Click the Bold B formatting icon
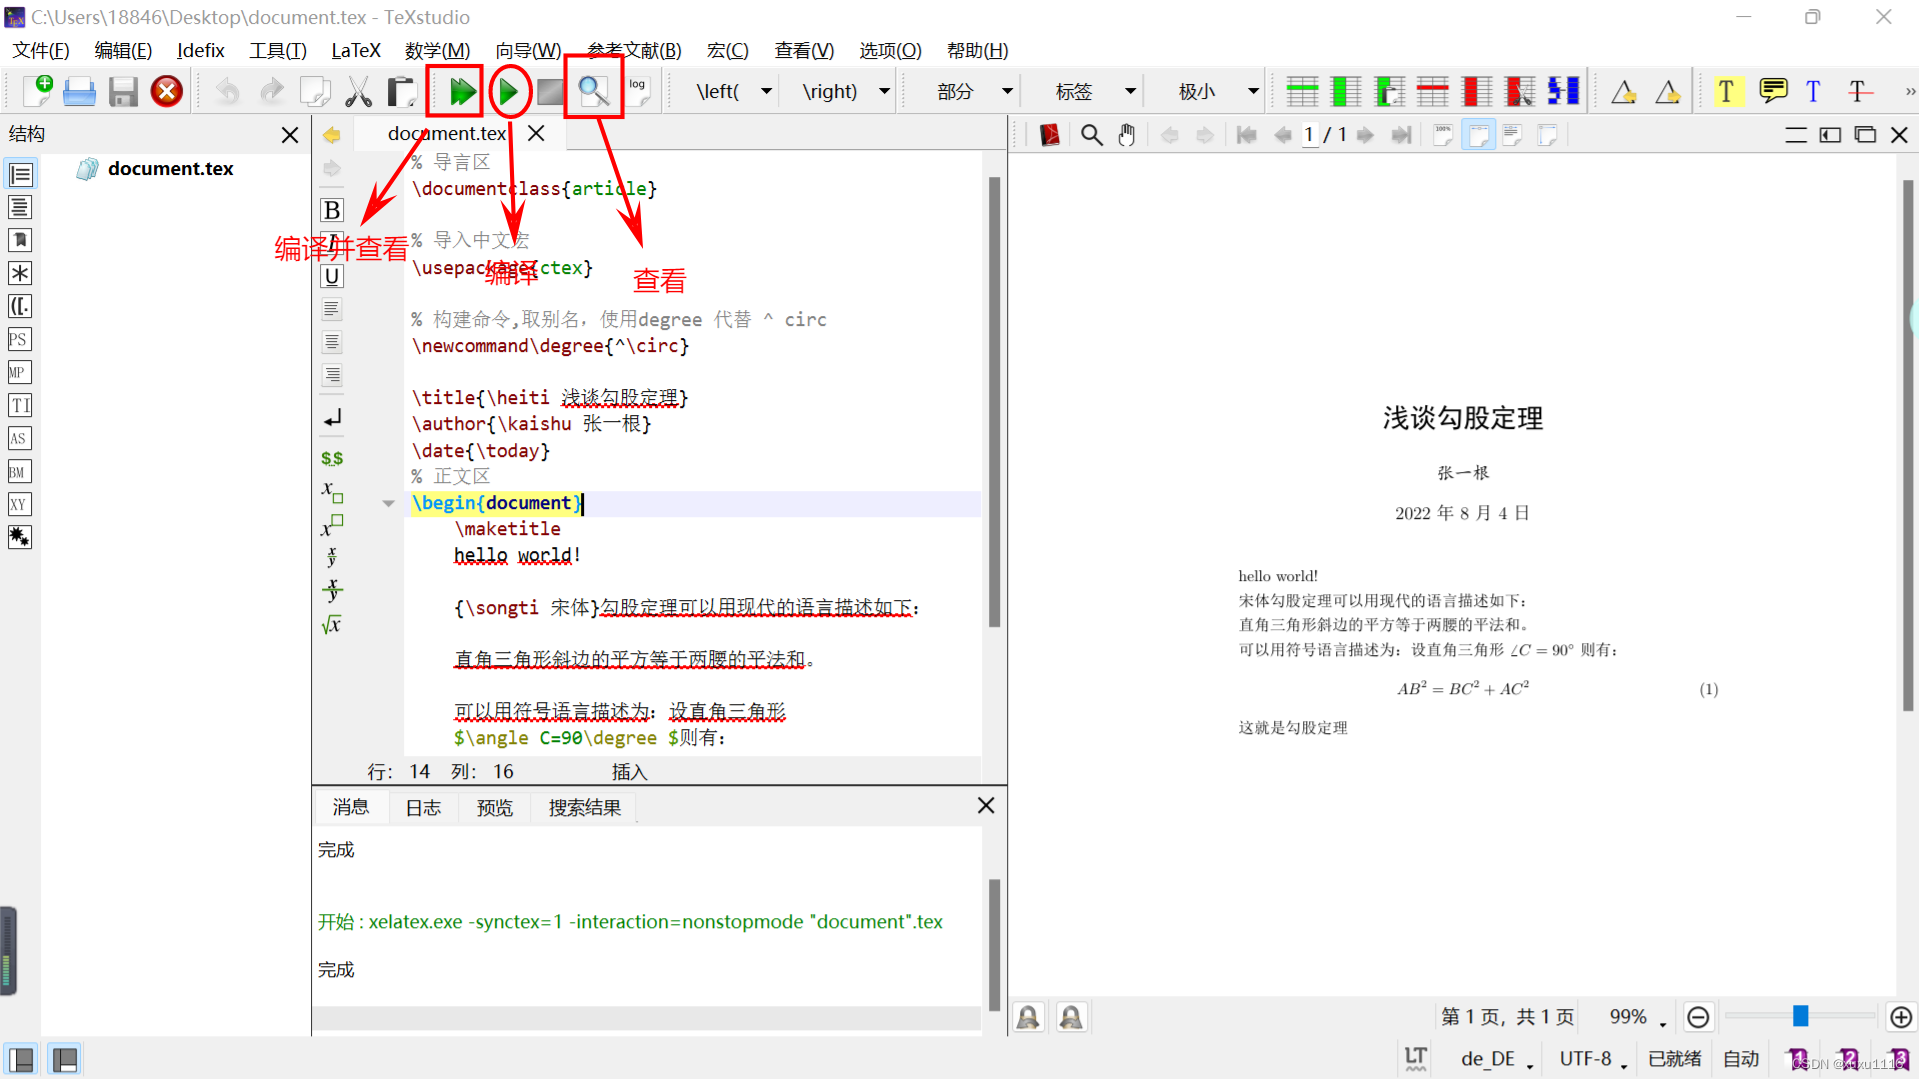Screen dimensions: 1919x1079 pos(332,210)
